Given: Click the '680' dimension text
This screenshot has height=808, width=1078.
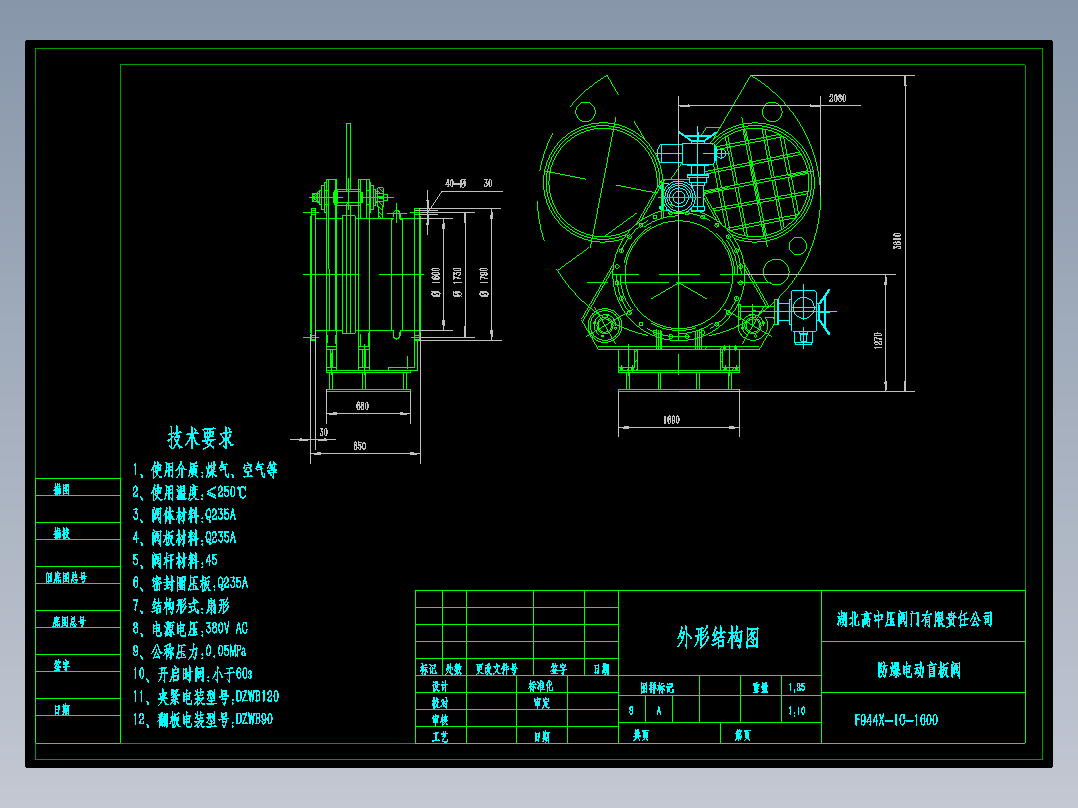Looking at the screenshot, I should coord(362,406).
